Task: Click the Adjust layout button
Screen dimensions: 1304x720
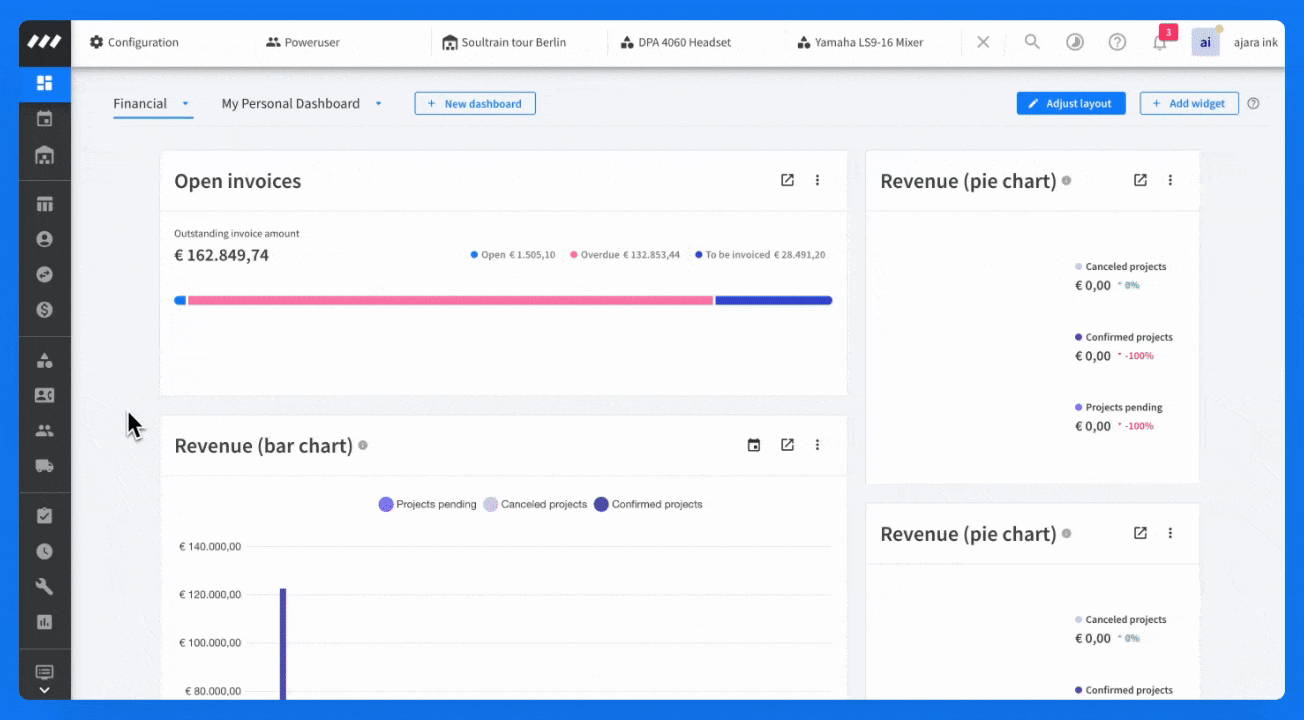Action: point(1071,103)
